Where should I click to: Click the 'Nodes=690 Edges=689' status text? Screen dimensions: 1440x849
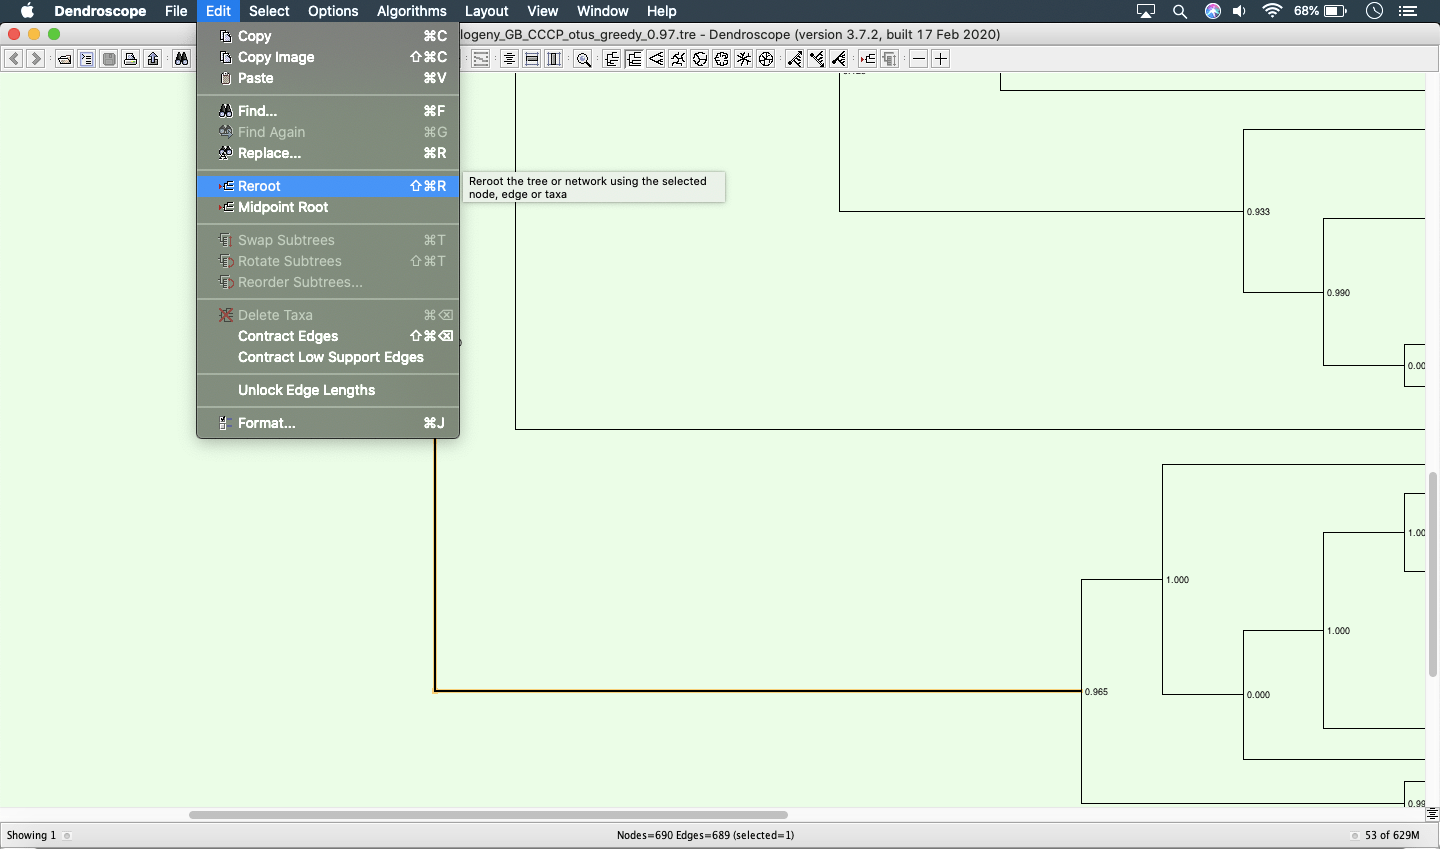point(705,835)
